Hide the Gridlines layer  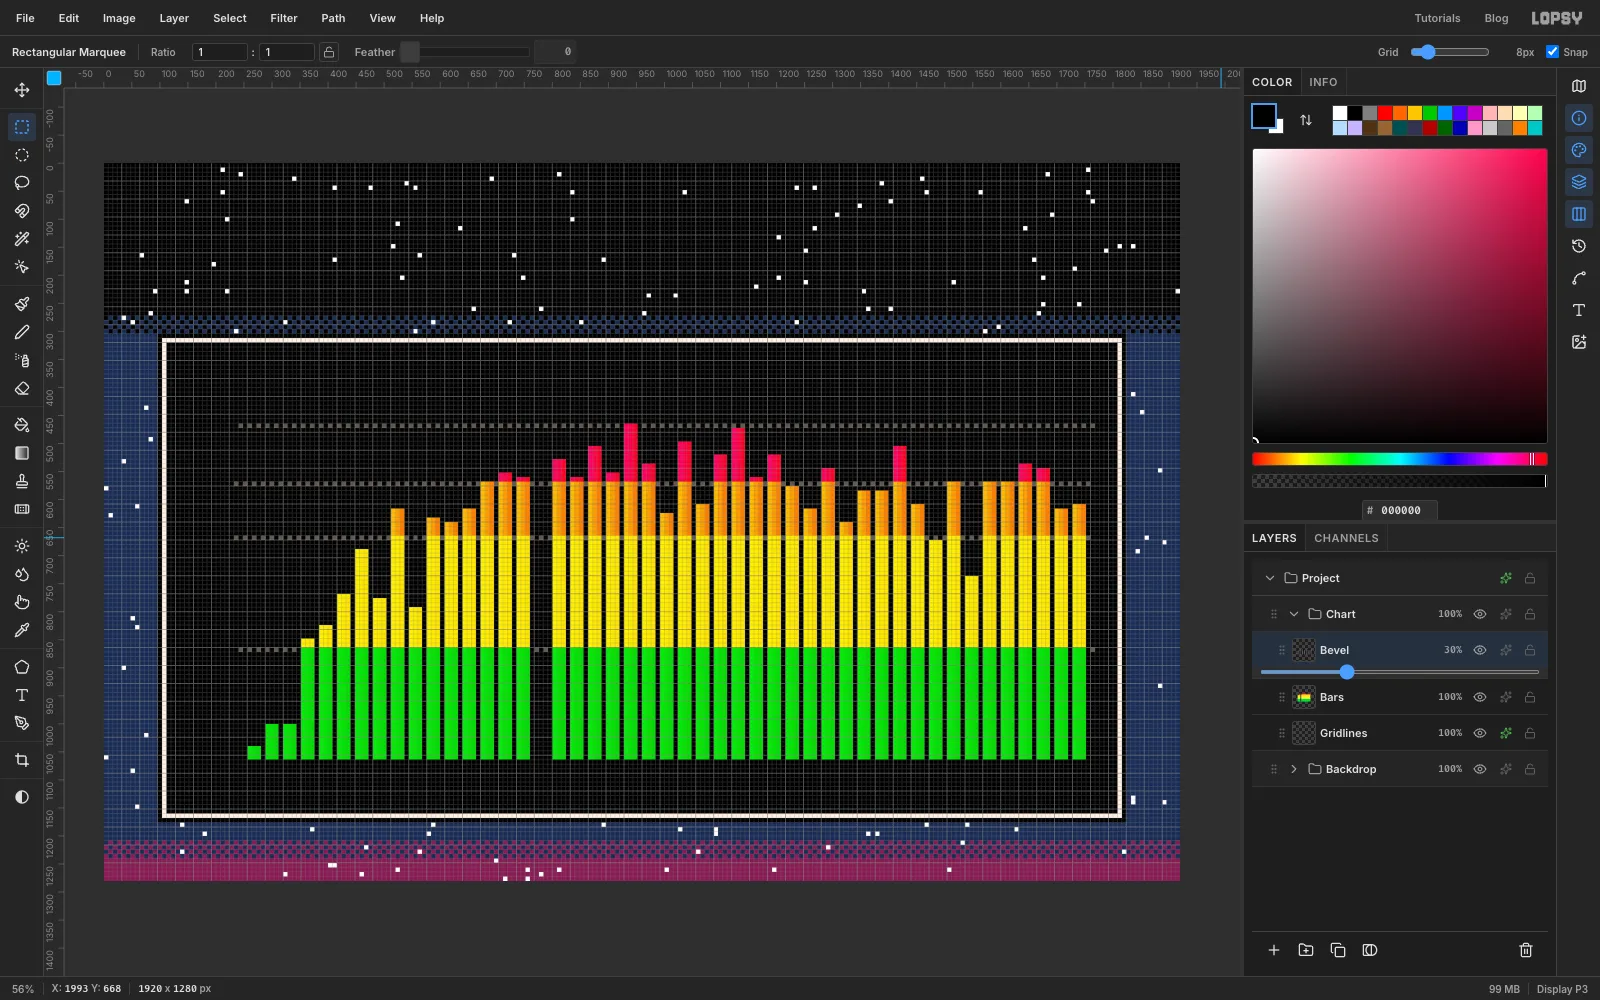coord(1480,733)
